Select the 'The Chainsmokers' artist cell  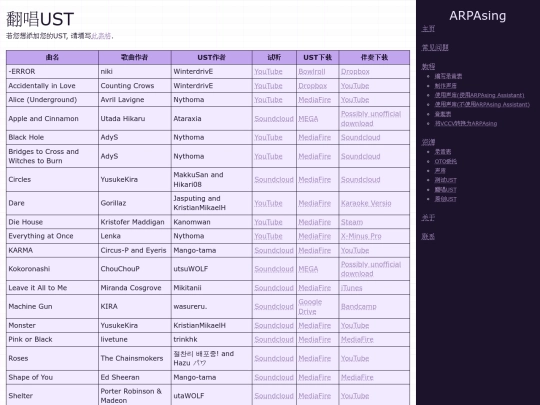pyautogui.click(x=135, y=359)
